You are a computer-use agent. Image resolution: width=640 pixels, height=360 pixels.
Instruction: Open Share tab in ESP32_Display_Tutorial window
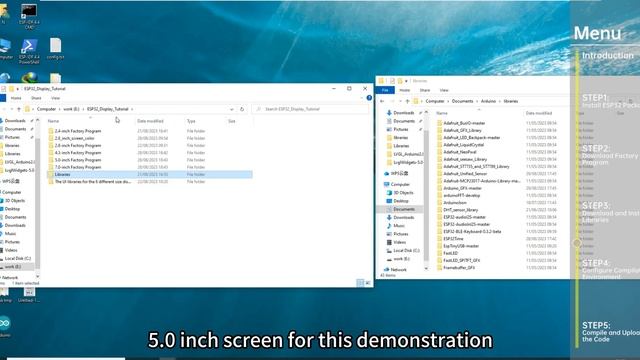pyautogui.click(x=36, y=98)
